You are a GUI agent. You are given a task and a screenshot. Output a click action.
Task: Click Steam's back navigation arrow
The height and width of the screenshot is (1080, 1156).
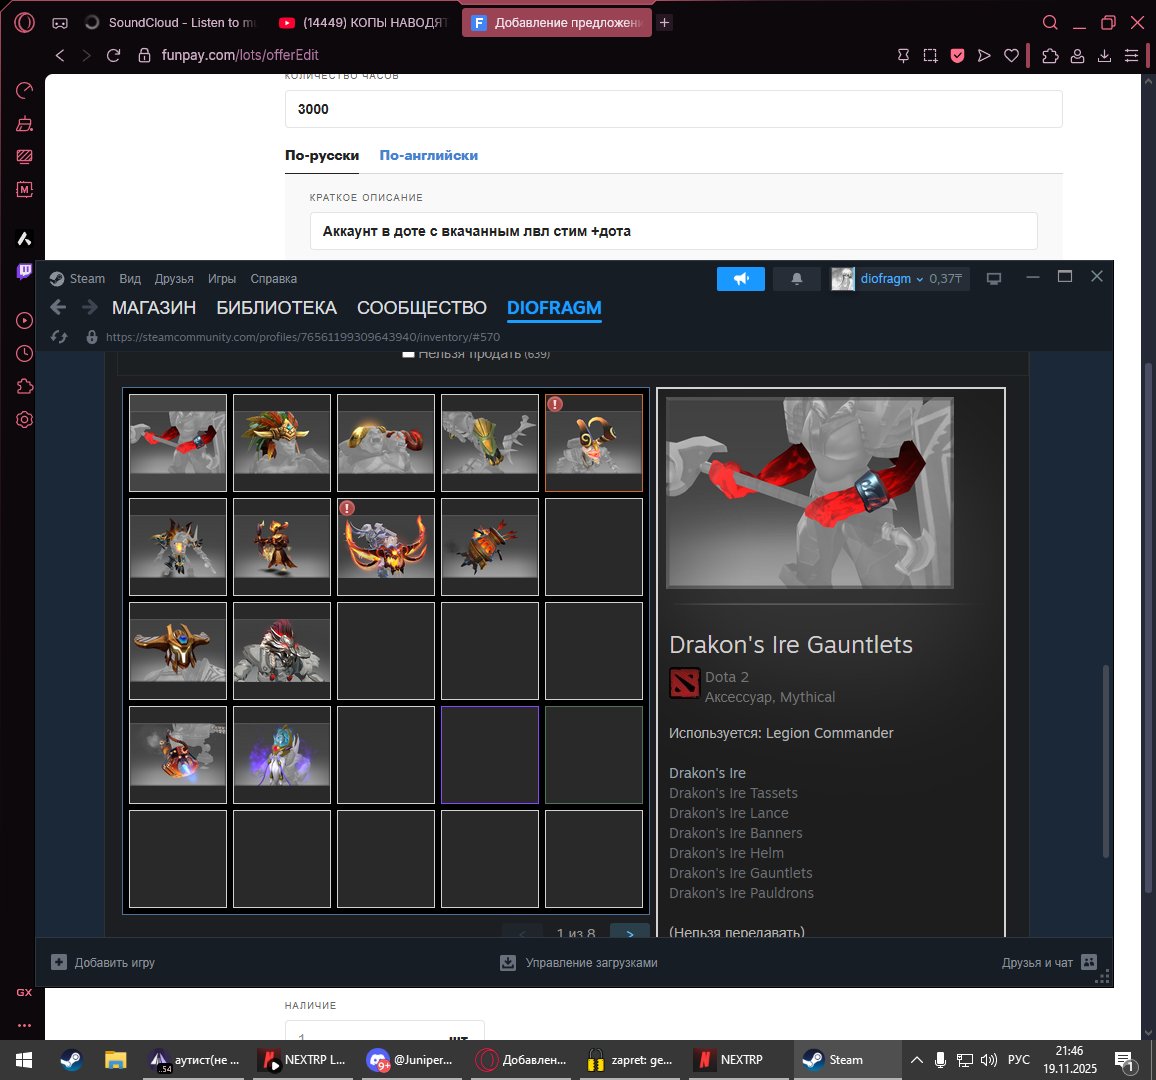58,307
